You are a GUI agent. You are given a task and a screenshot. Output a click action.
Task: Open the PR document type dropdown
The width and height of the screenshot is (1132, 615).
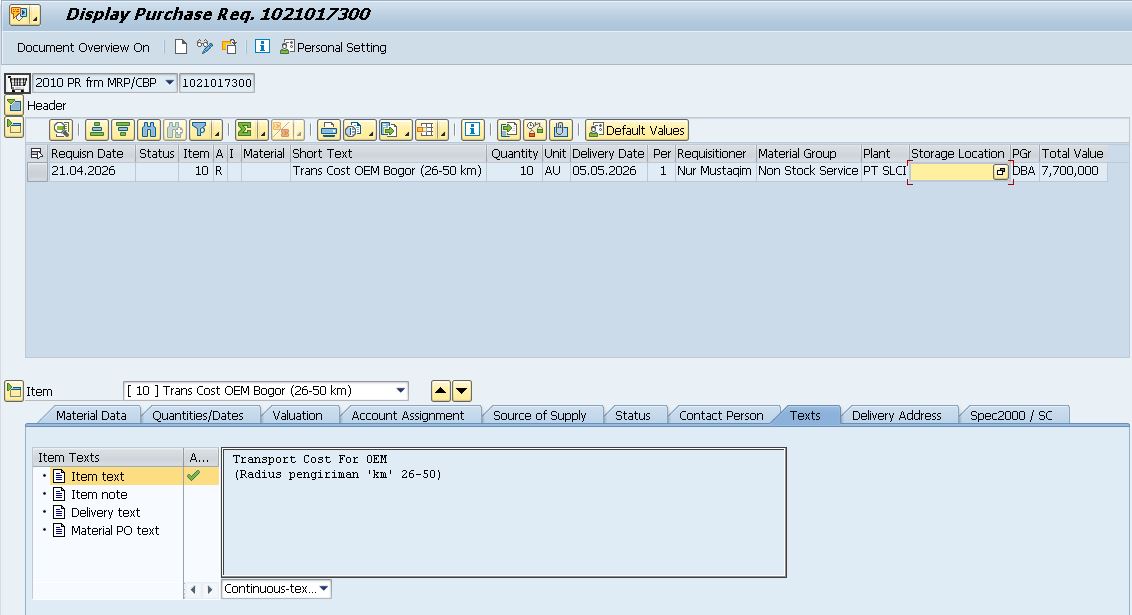pyautogui.click(x=170, y=82)
